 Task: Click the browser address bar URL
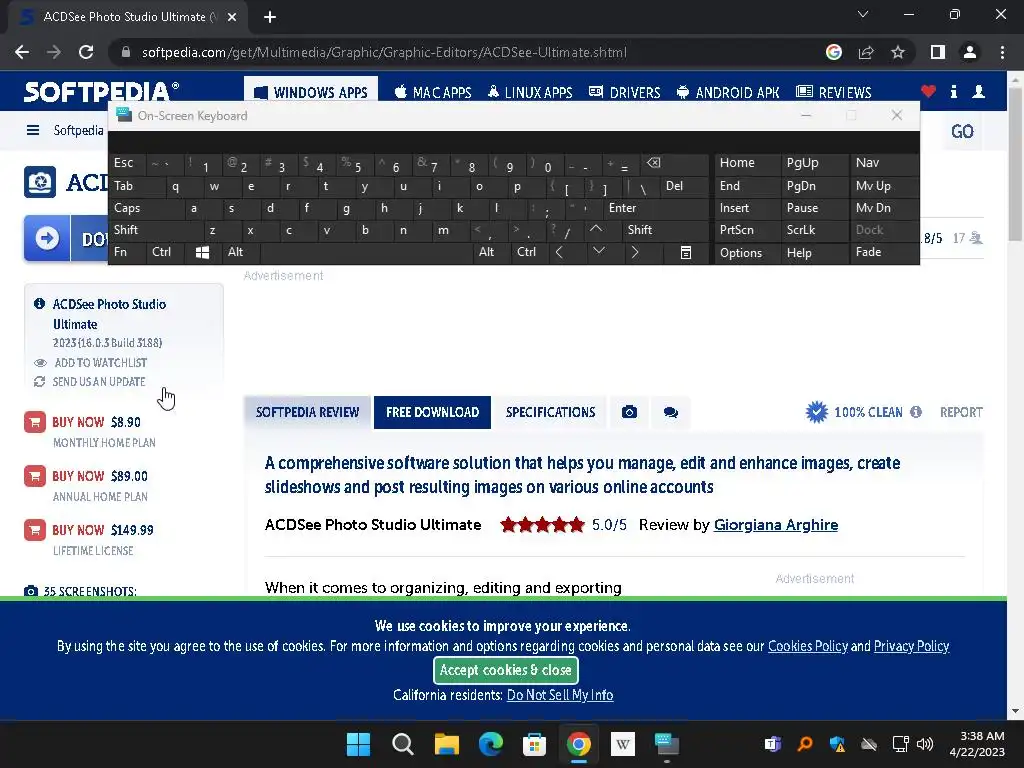[384, 52]
